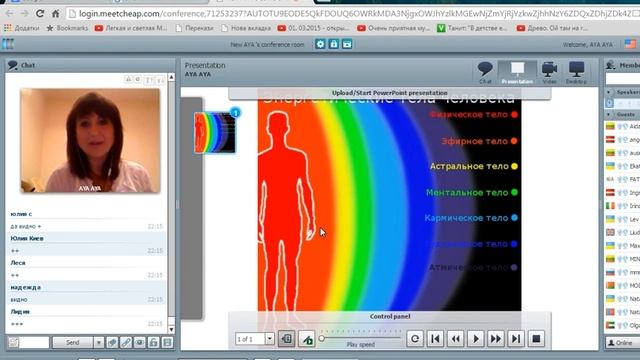Screen dimensions: 640x360
Task: Click the chat scrollbar up arrow
Action: [171, 77]
